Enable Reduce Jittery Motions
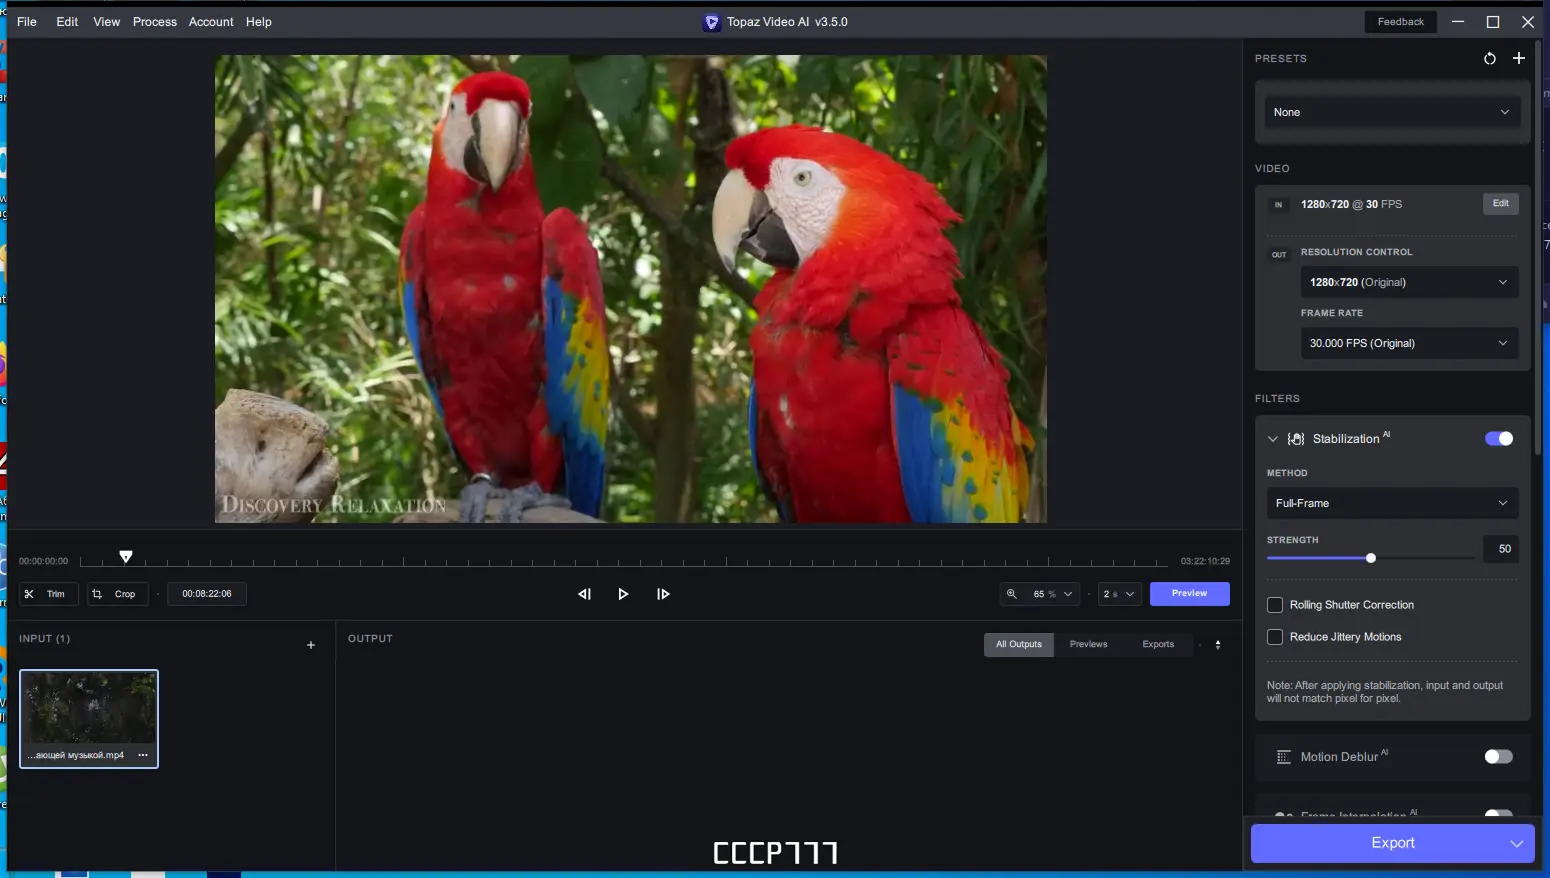The image size is (1550, 878). pos(1275,636)
